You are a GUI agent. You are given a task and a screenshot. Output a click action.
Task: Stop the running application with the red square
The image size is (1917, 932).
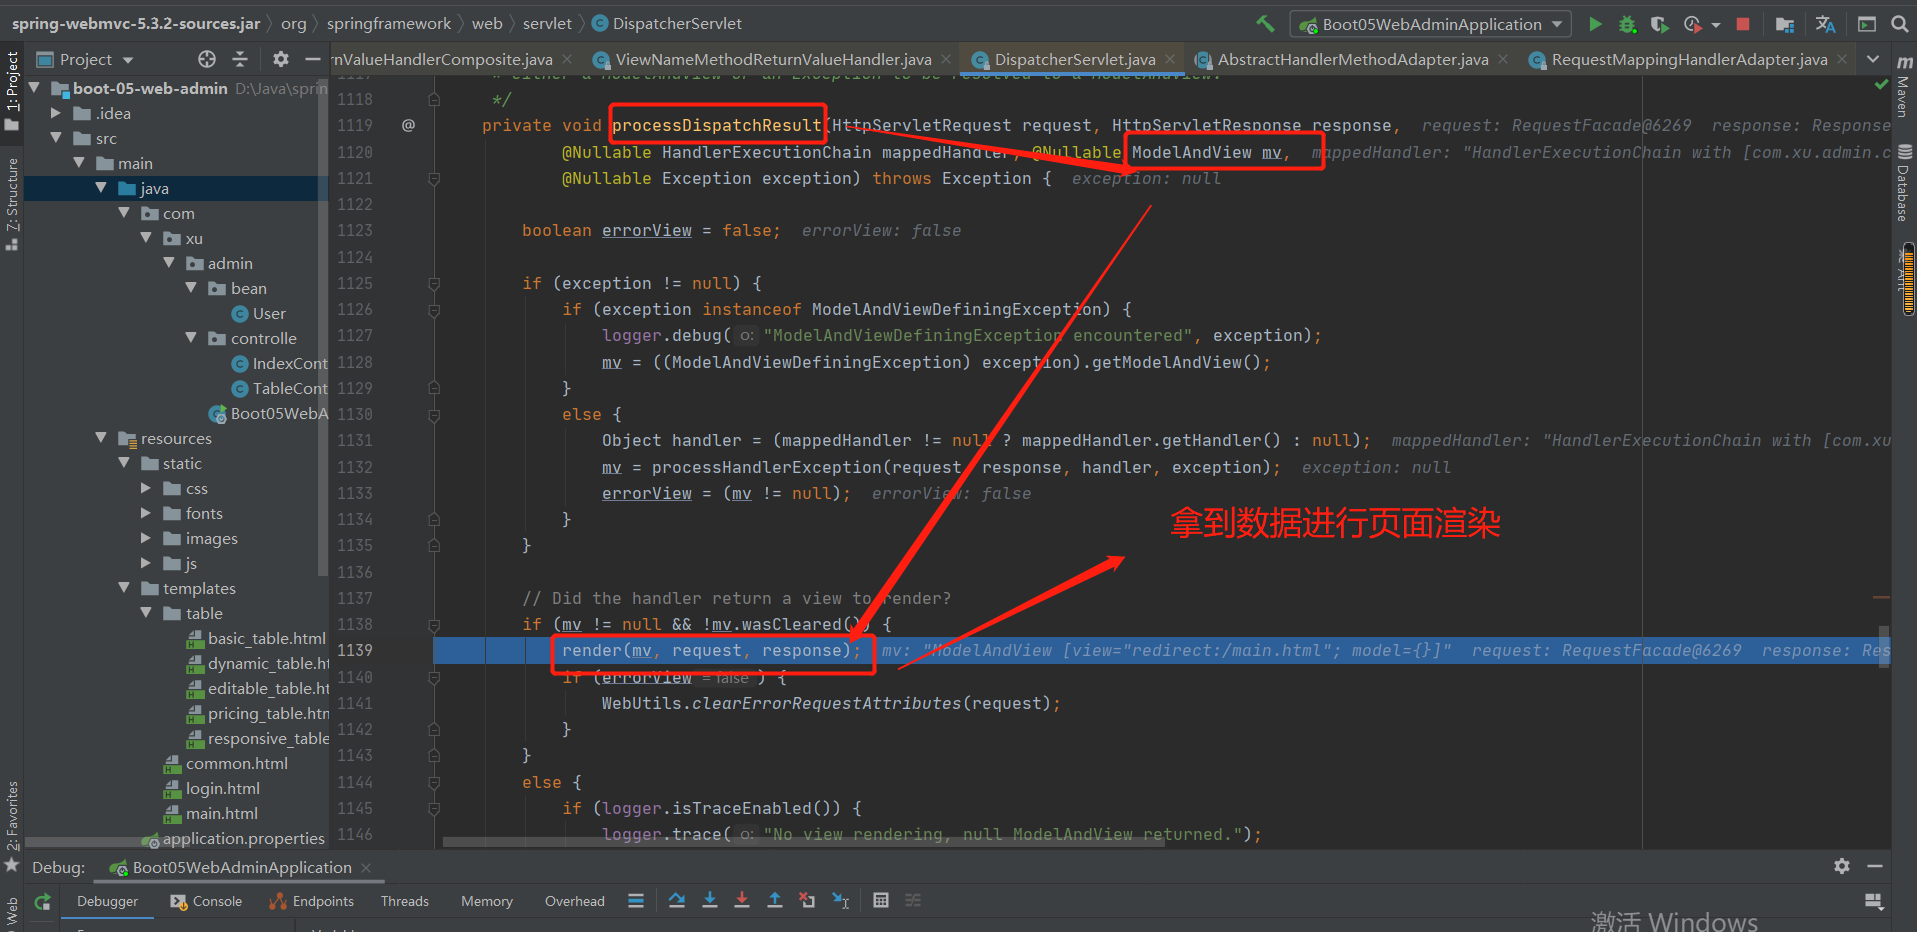1743,23
